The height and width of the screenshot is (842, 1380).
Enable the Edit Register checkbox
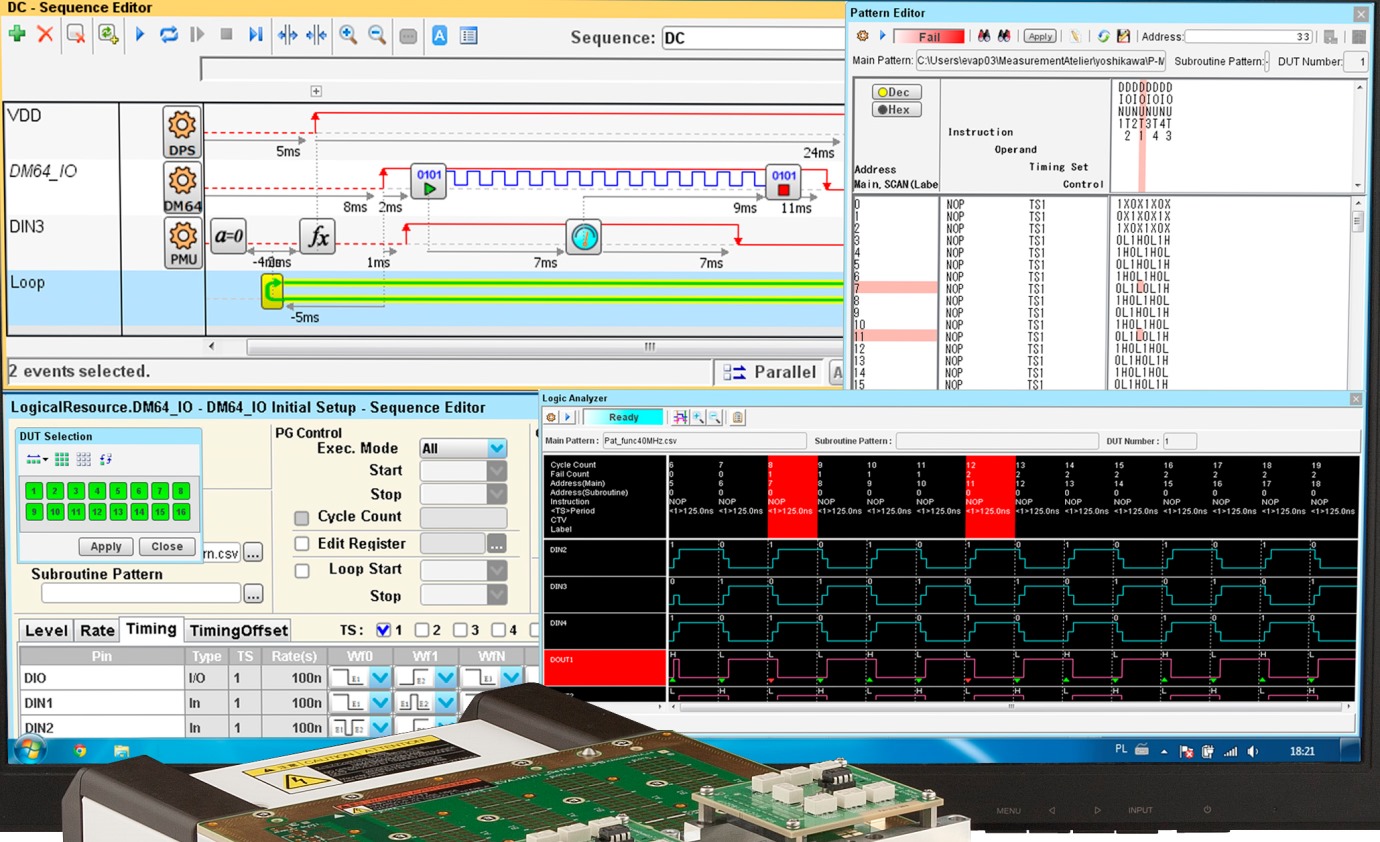302,544
